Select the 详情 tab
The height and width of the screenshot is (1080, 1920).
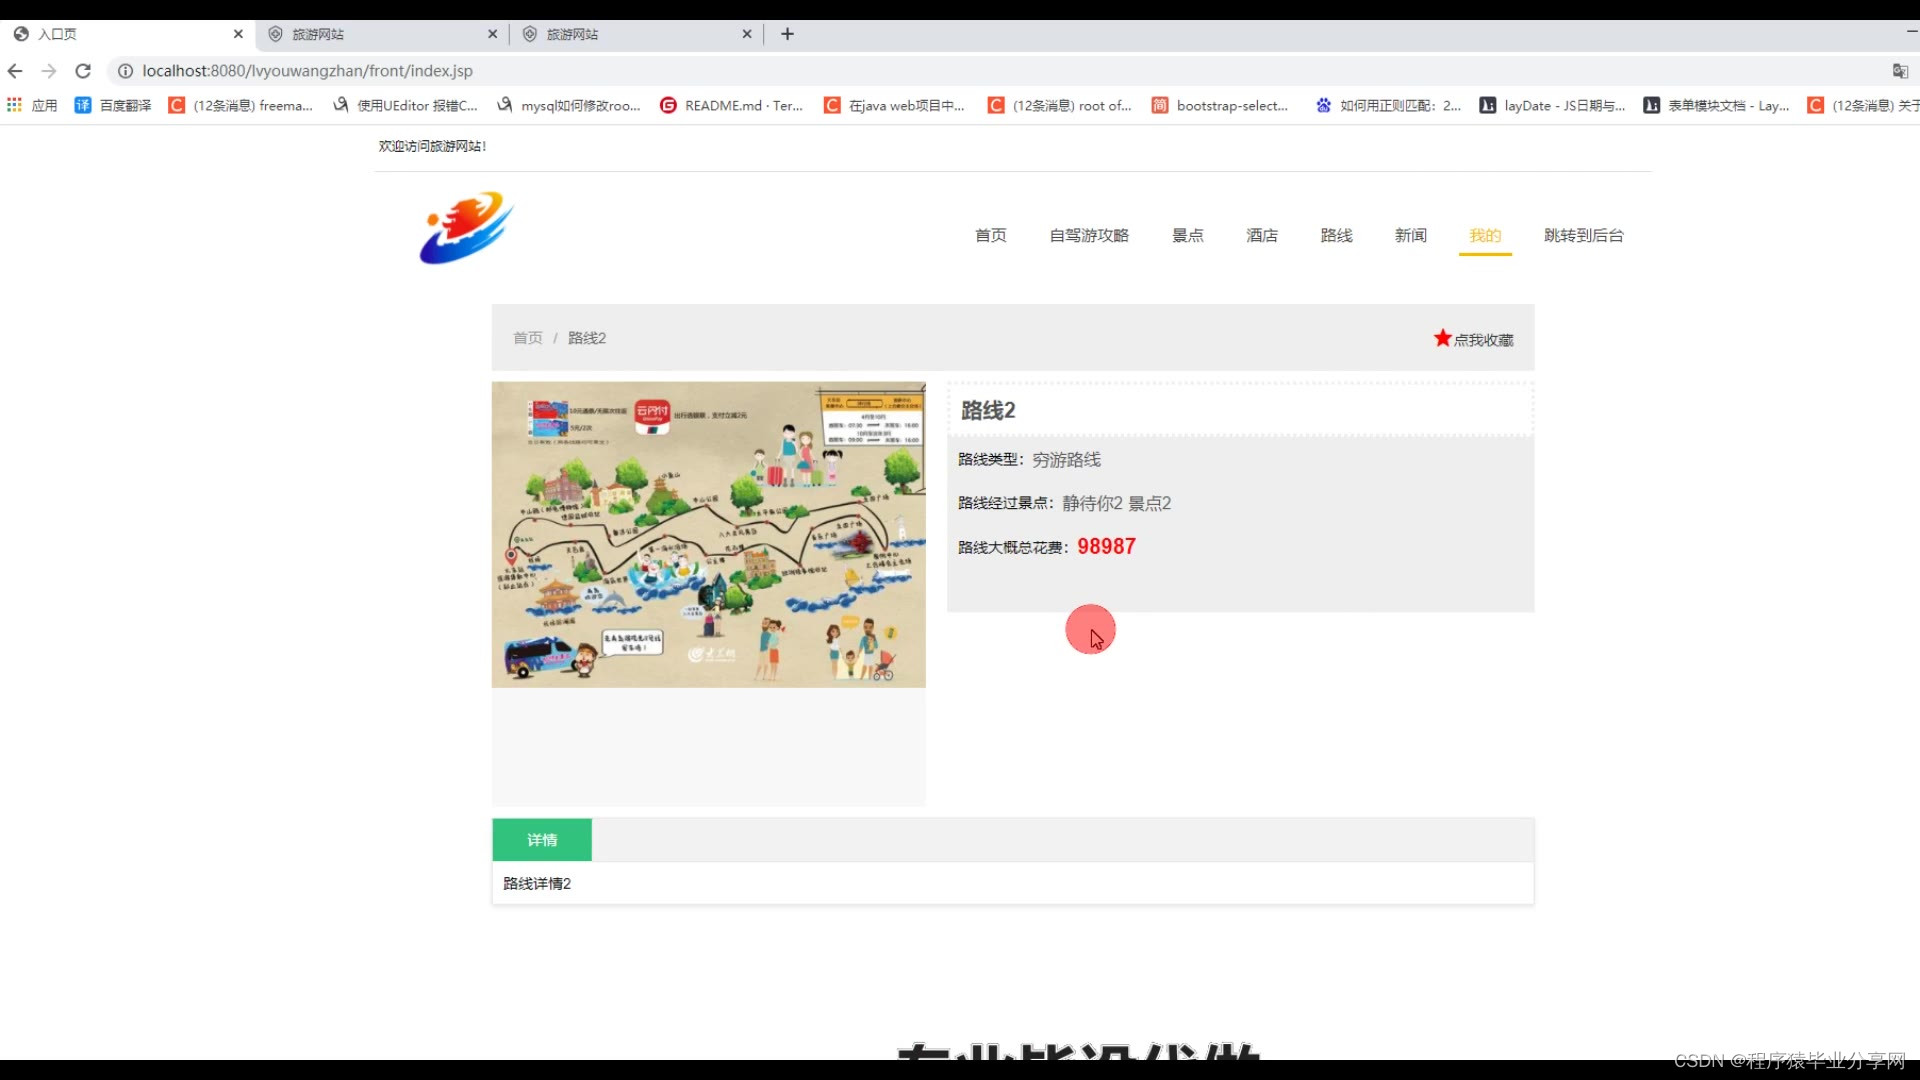(542, 840)
